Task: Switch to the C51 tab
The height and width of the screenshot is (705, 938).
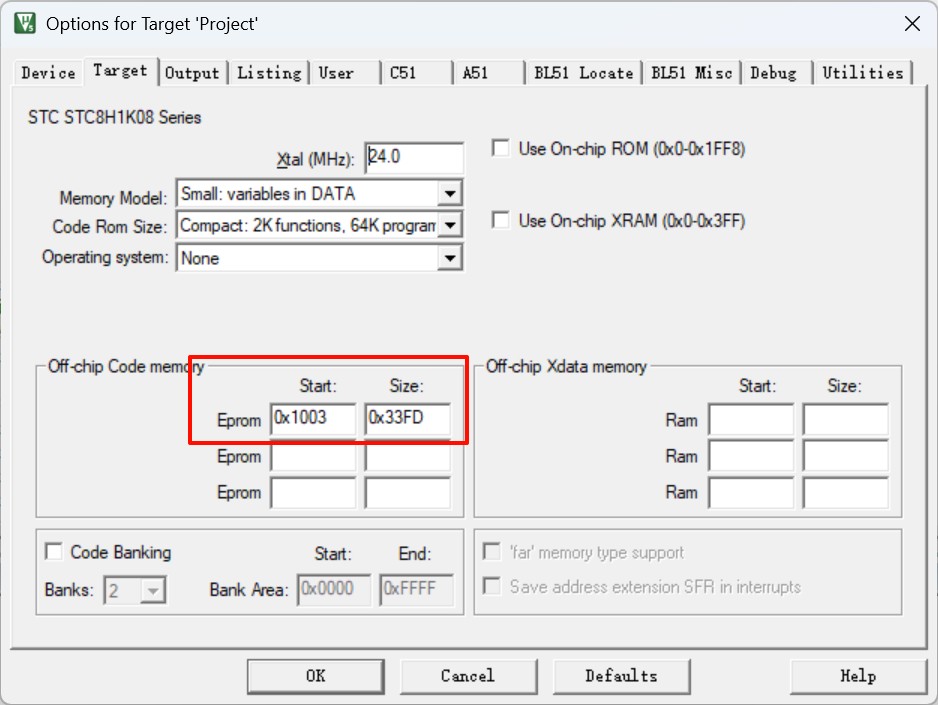Action: 403,73
